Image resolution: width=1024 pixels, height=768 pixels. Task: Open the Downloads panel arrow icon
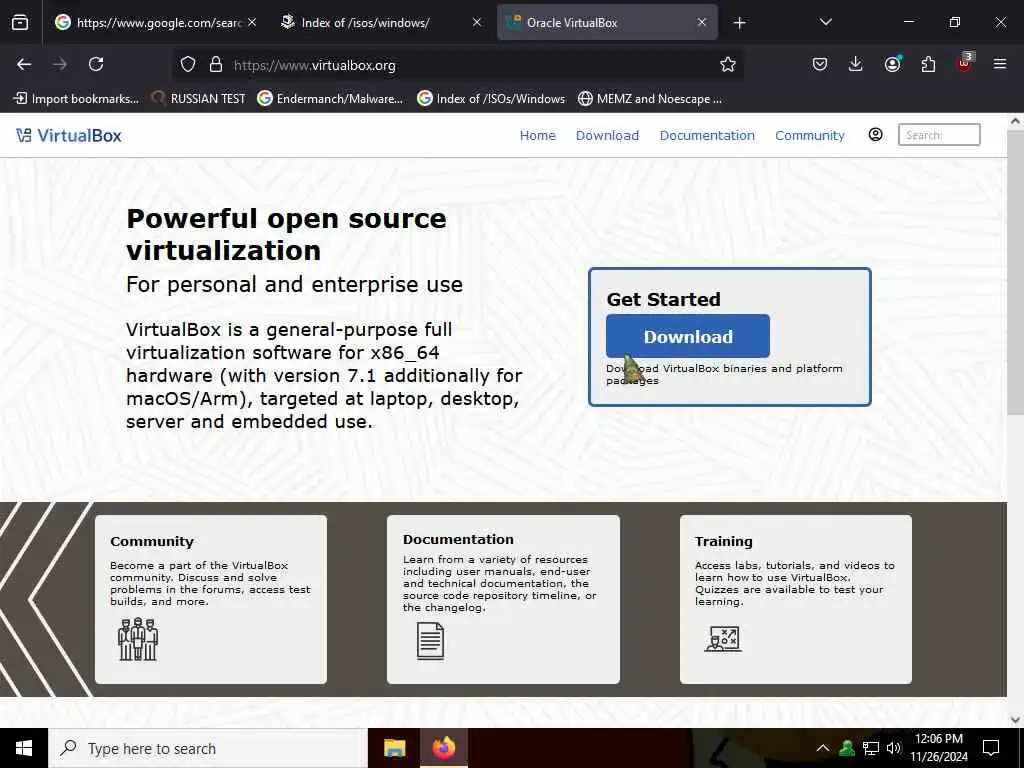pyautogui.click(x=856, y=64)
